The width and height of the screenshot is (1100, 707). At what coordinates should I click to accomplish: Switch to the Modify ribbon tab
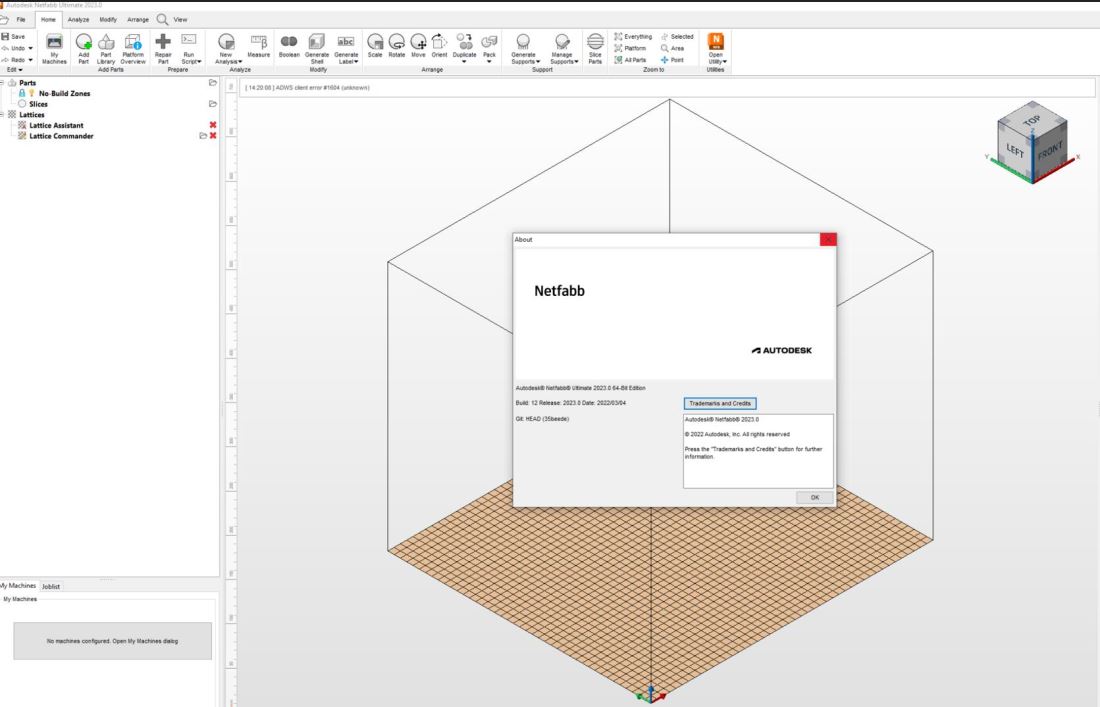coord(108,20)
